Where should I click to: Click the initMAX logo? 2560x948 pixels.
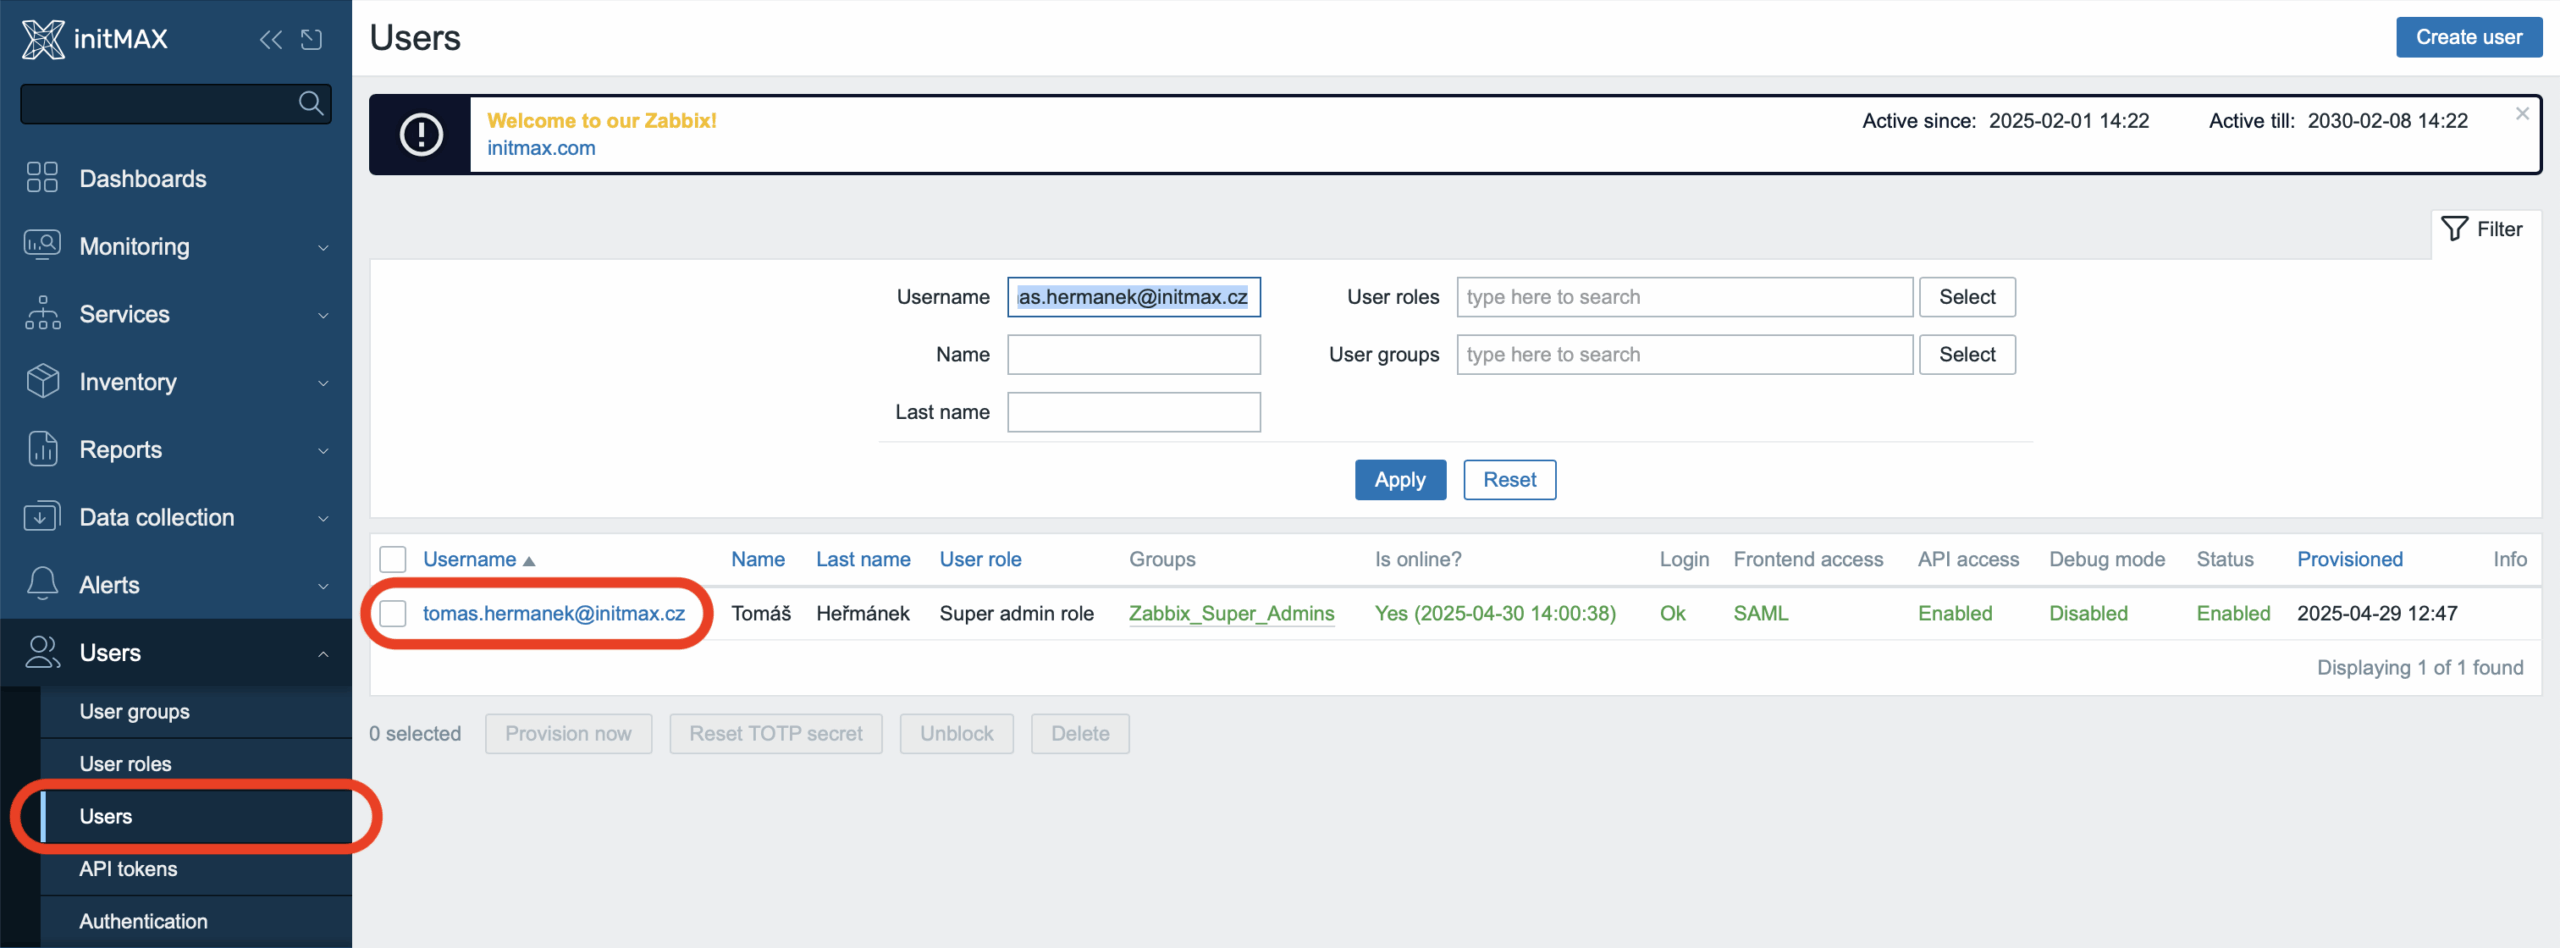95,39
